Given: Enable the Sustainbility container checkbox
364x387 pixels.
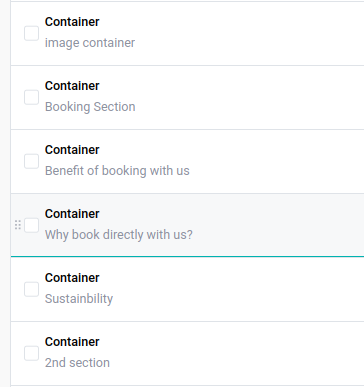Looking at the screenshot, I should point(31,289).
